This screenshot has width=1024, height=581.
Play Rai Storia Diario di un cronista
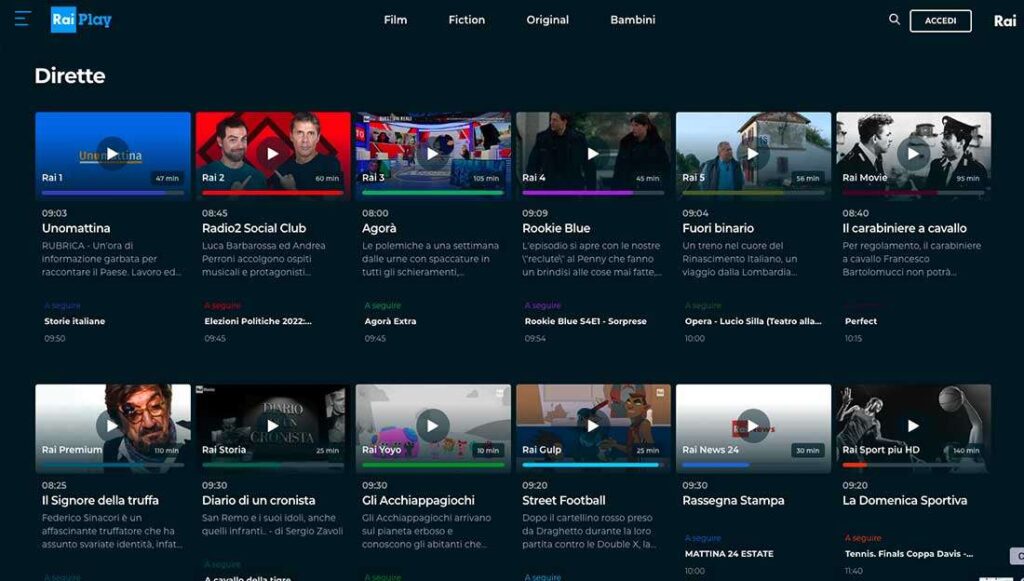pos(272,426)
